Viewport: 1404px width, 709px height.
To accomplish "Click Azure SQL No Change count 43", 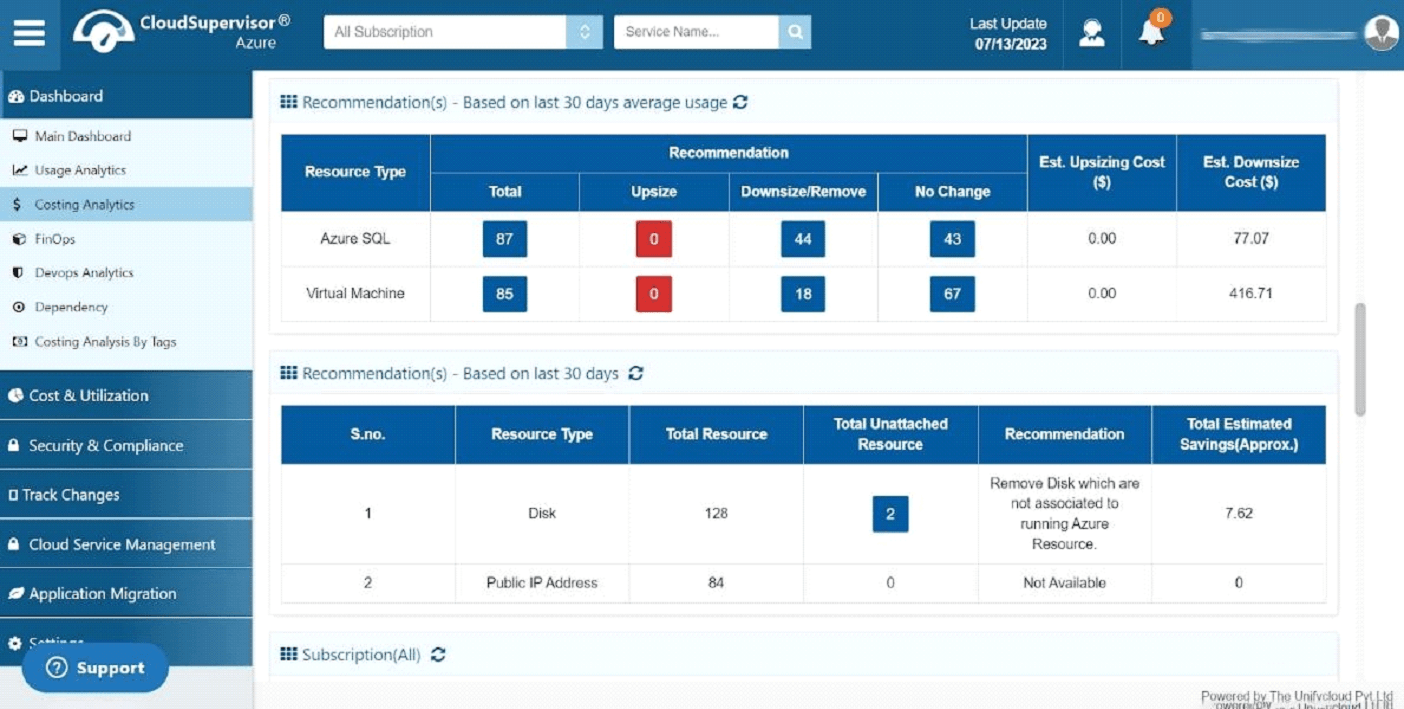I will pos(952,239).
